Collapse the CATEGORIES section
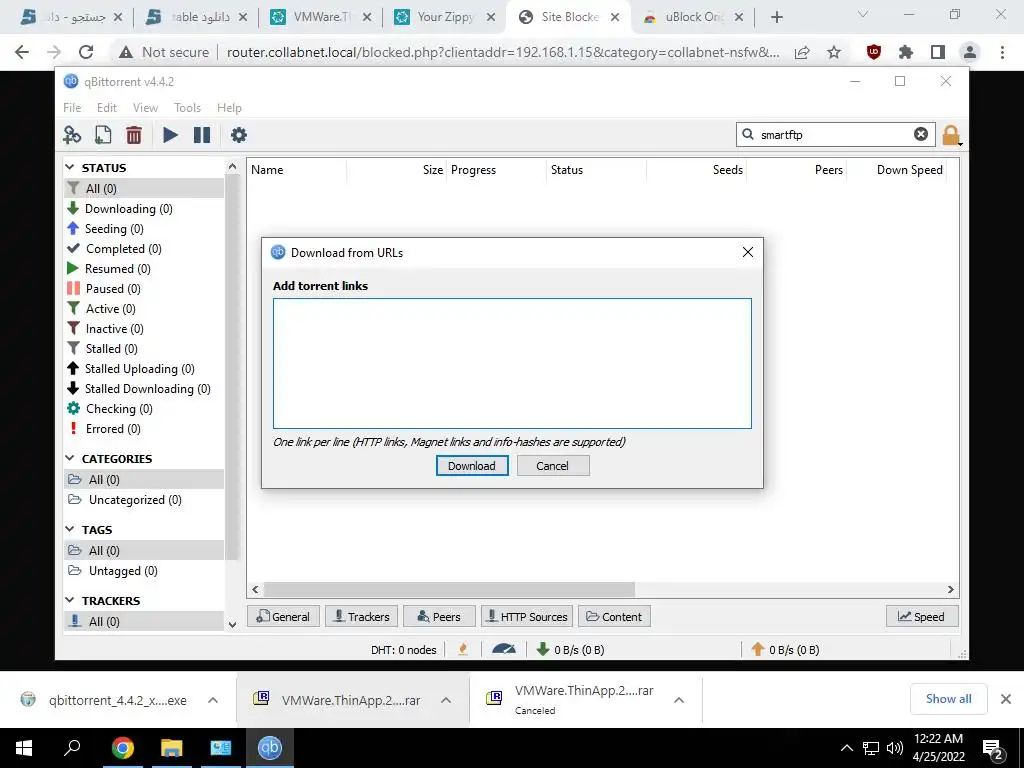This screenshot has height=768, width=1024. tap(70, 458)
